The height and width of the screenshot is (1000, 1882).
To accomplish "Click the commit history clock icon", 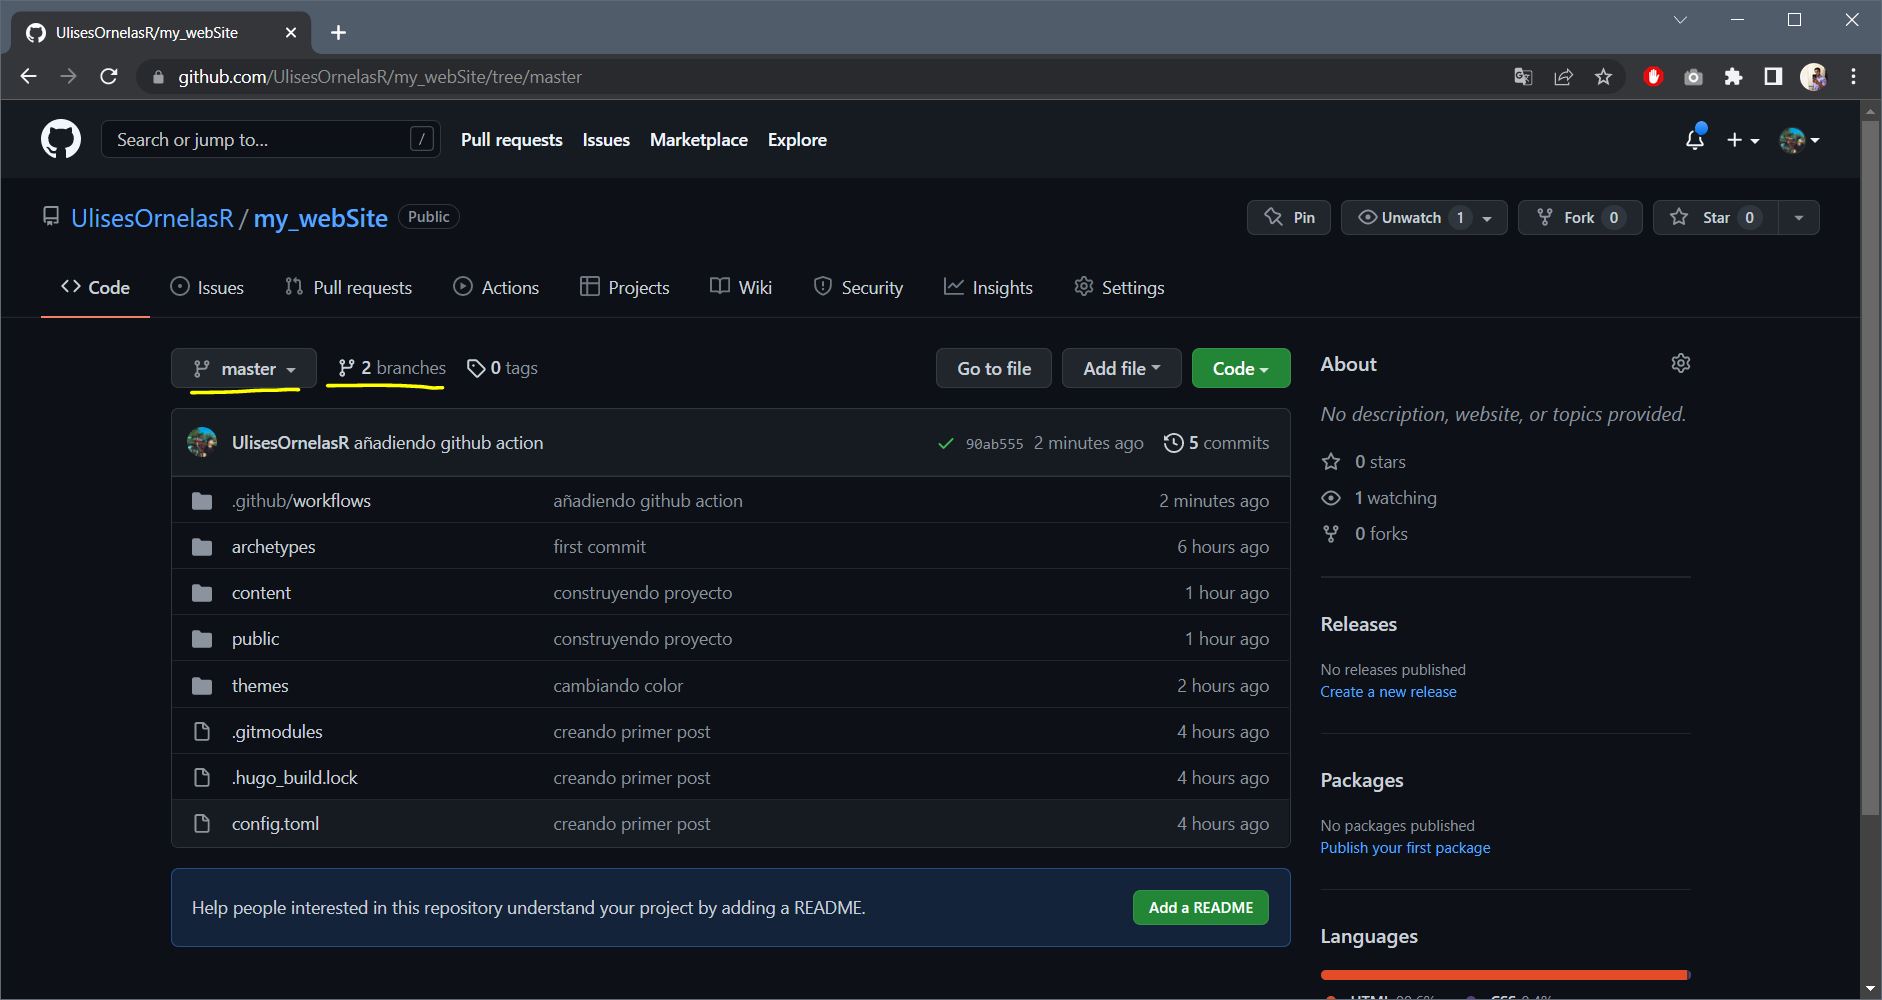I will (1173, 443).
